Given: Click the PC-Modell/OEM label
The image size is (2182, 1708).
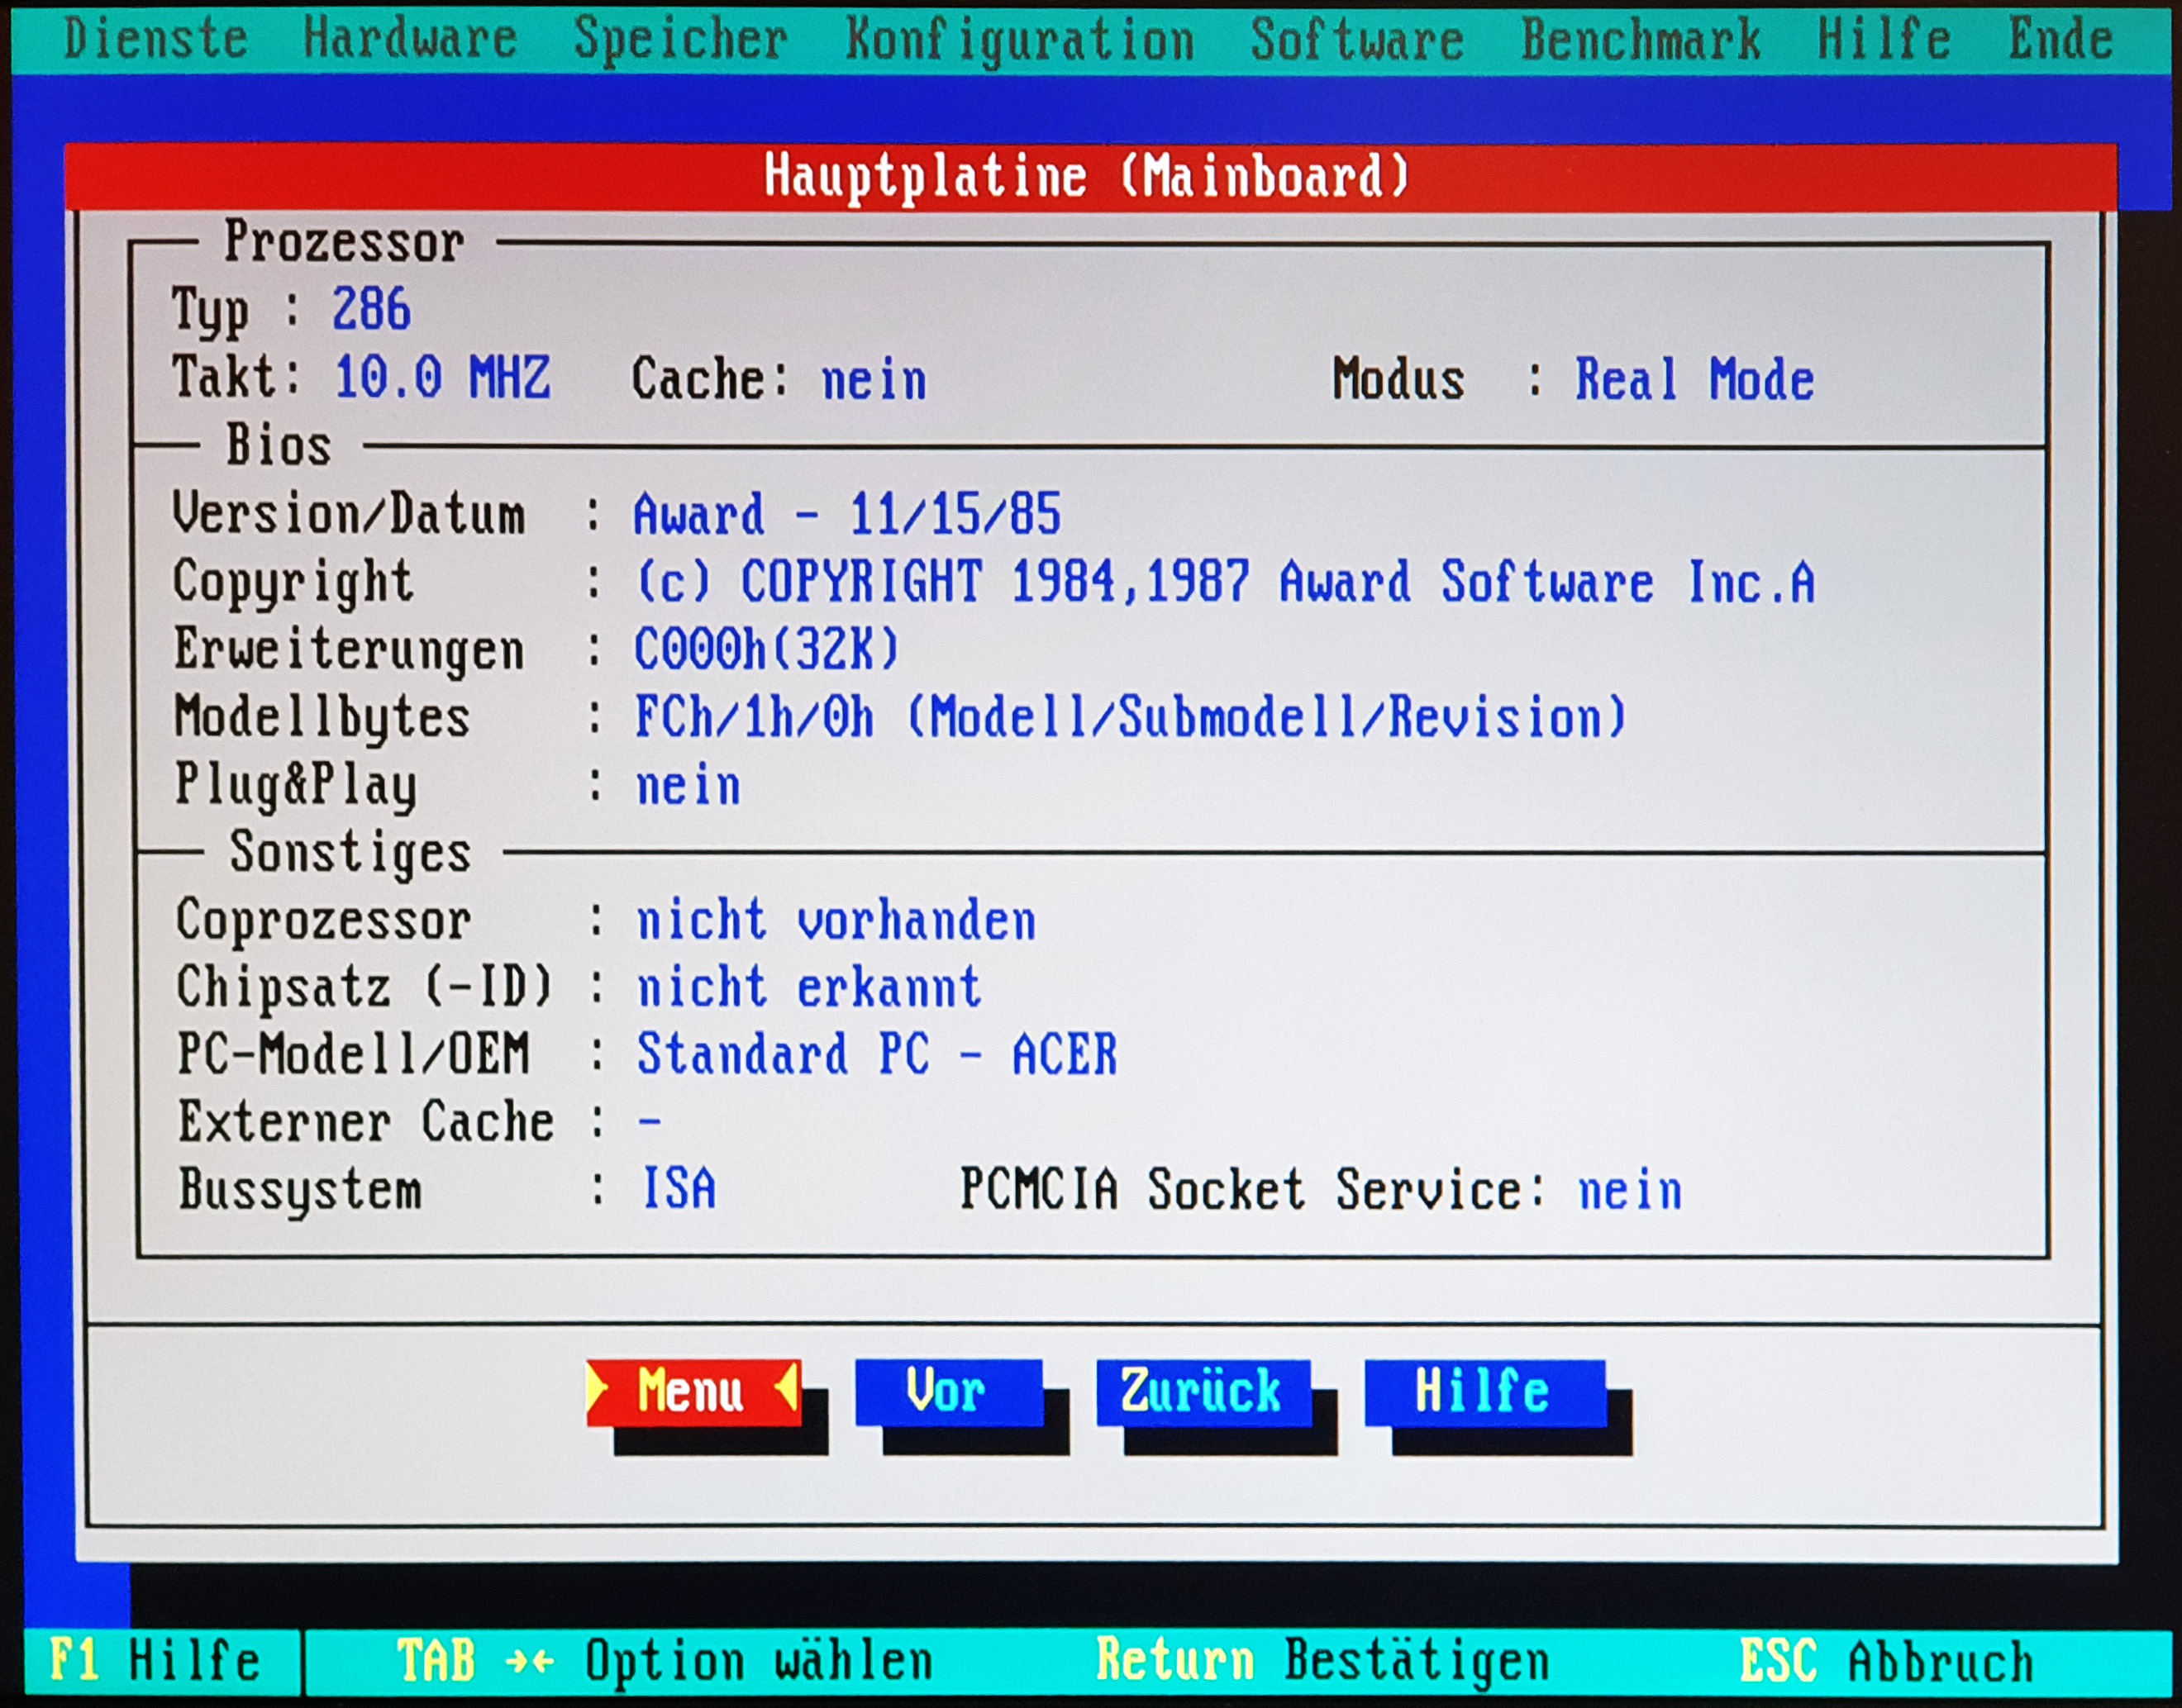Looking at the screenshot, I should point(353,1055).
